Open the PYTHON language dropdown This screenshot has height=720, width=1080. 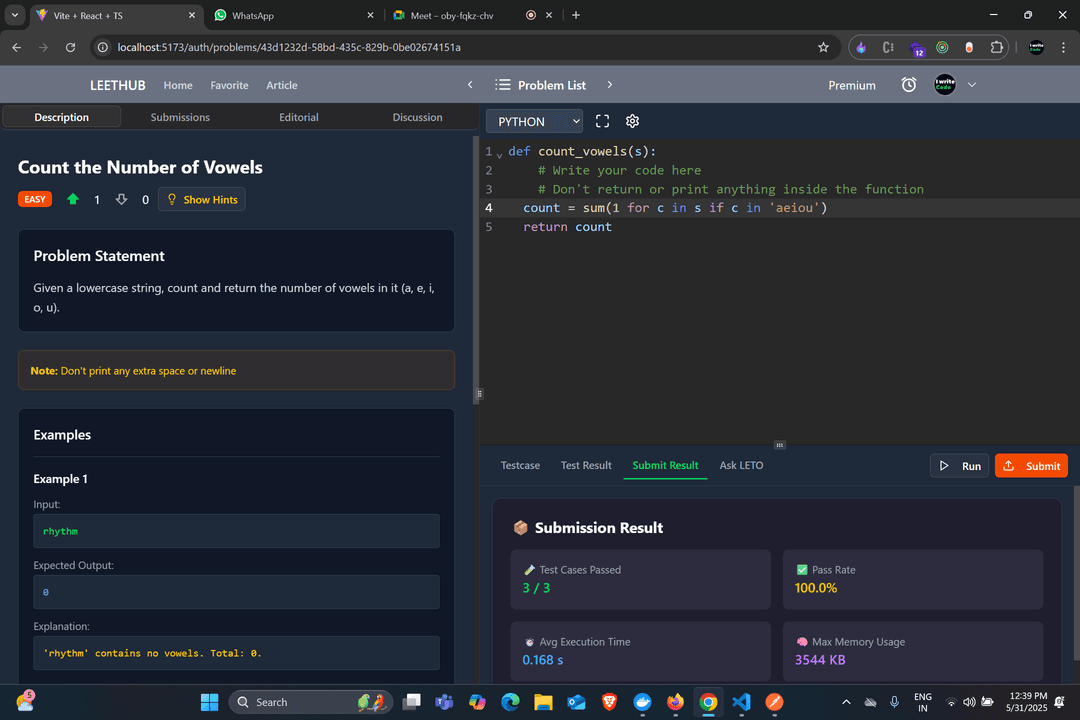(x=534, y=121)
